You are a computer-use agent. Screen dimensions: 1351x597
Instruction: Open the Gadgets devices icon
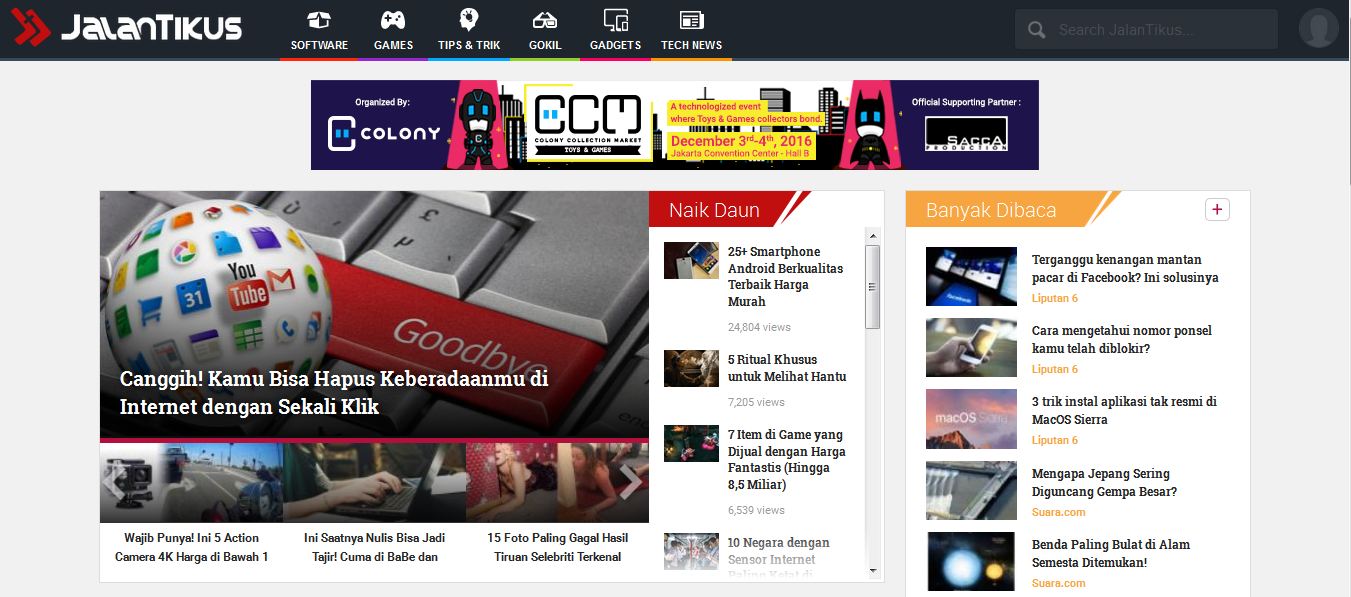tap(616, 19)
